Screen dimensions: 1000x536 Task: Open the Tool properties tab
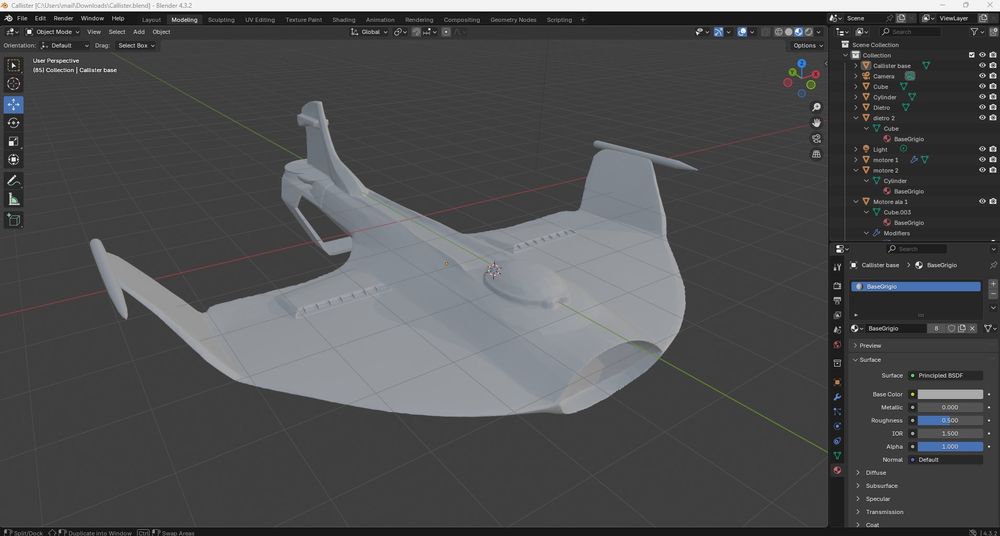point(837,267)
